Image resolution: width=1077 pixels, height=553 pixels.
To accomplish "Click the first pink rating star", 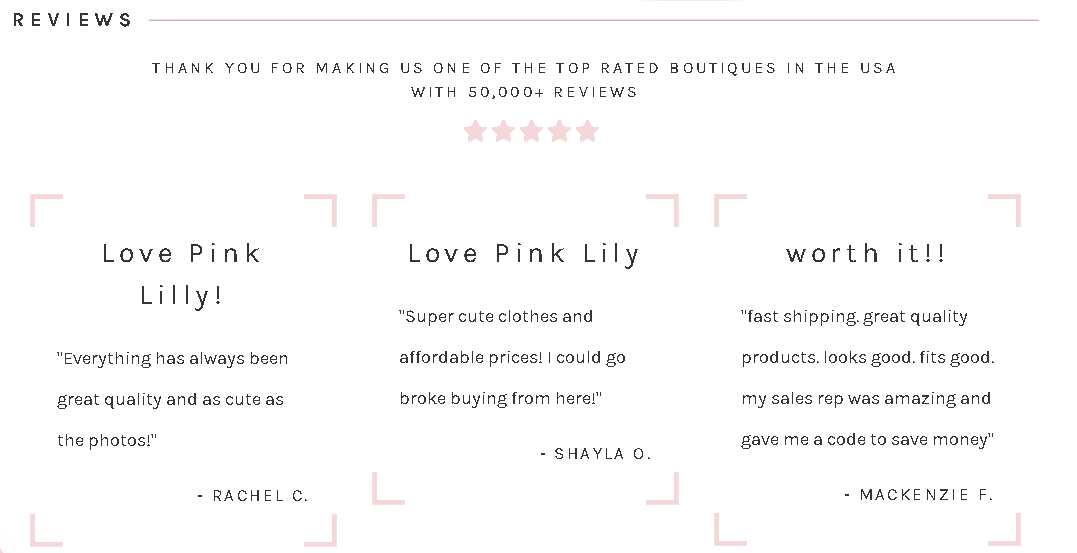I will (x=475, y=131).
